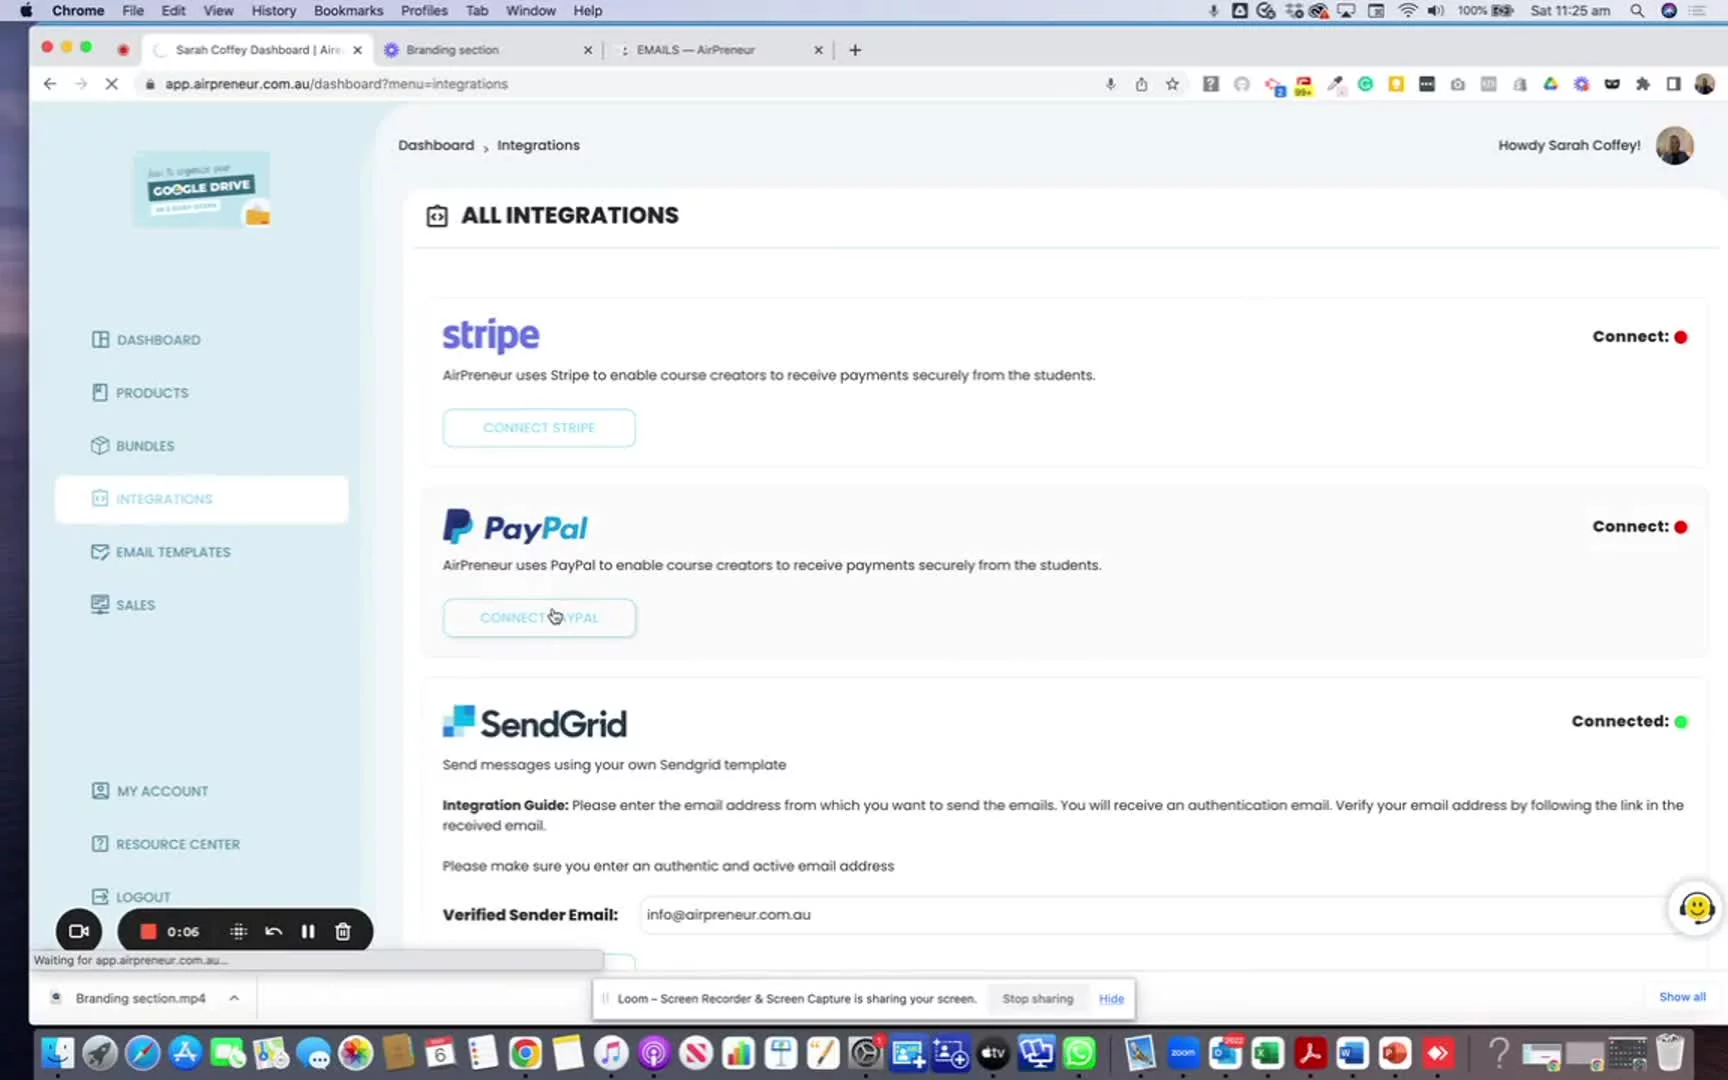1728x1080 pixels.
Task: Open the user profile avatar
Action: point(1674,146)
